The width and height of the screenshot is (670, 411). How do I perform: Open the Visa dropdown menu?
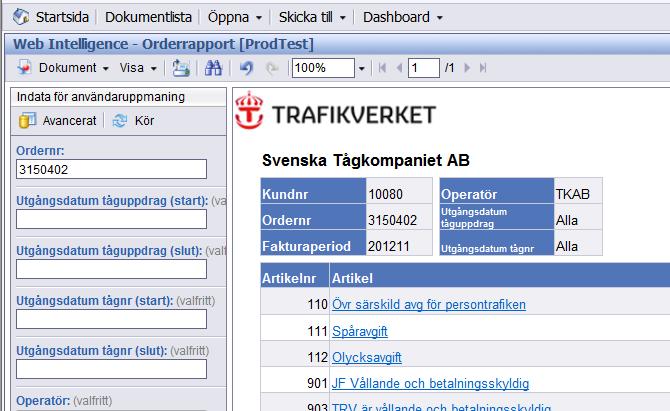point(138,68)
